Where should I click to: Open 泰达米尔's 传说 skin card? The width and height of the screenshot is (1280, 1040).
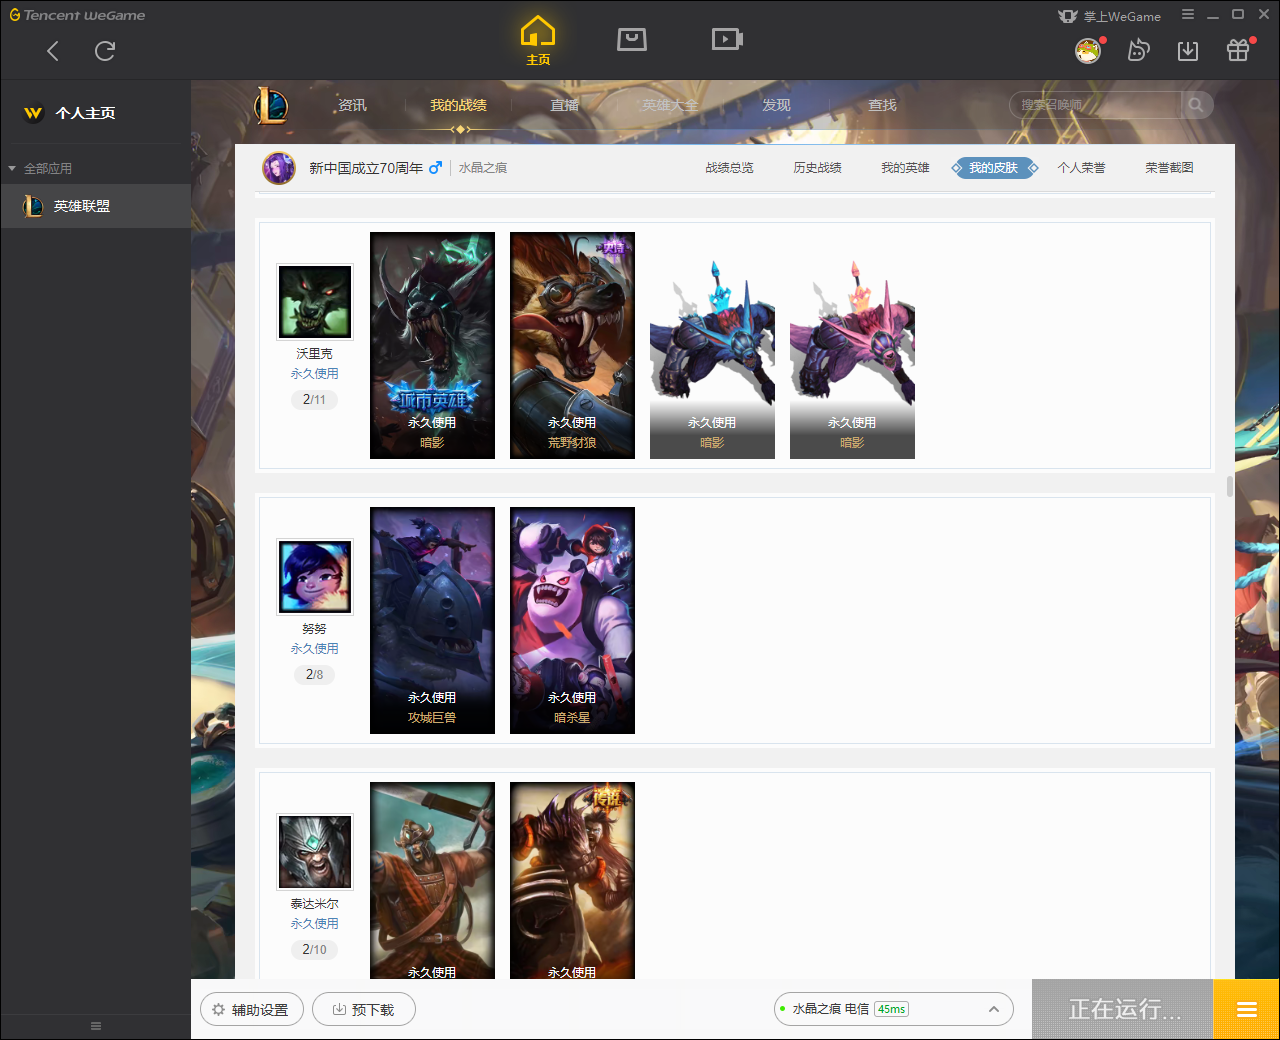572,880
